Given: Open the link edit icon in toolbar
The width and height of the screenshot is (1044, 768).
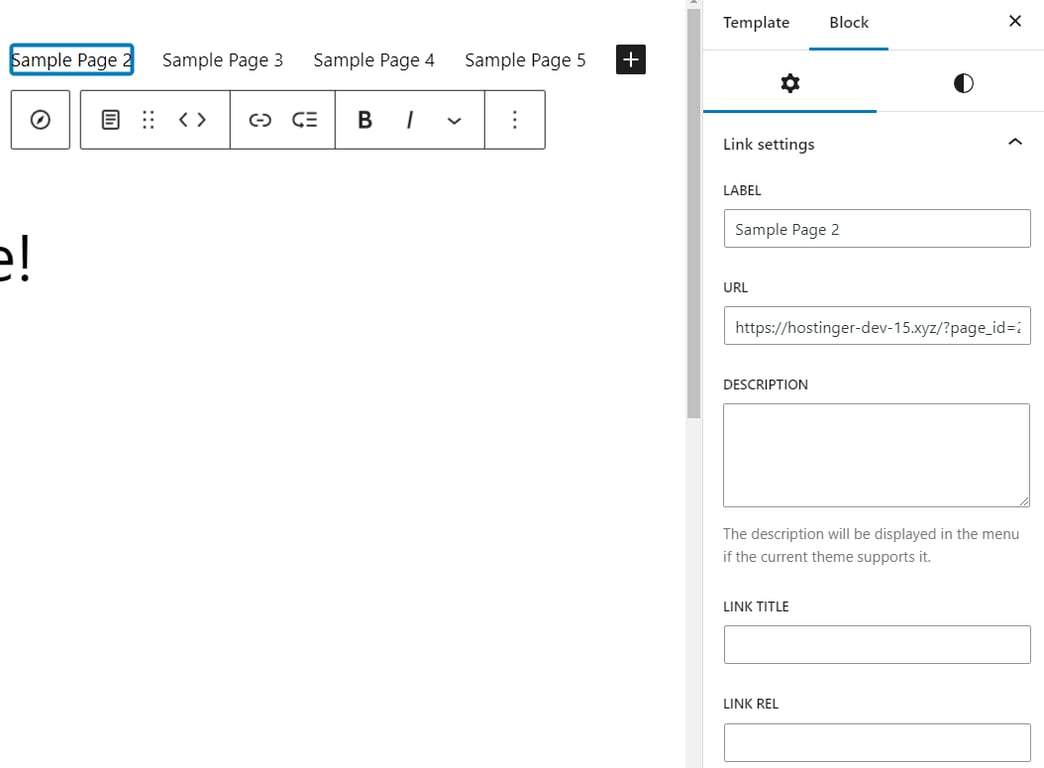Looking at the screenshot, I should coord(260,120).
